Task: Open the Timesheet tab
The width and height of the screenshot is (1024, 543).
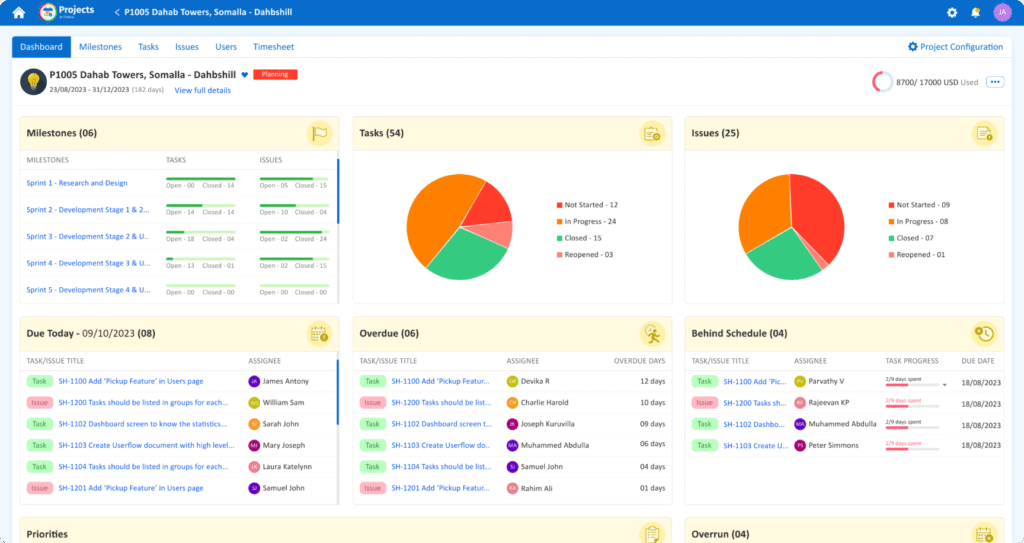Action: [x=274, y=47]
